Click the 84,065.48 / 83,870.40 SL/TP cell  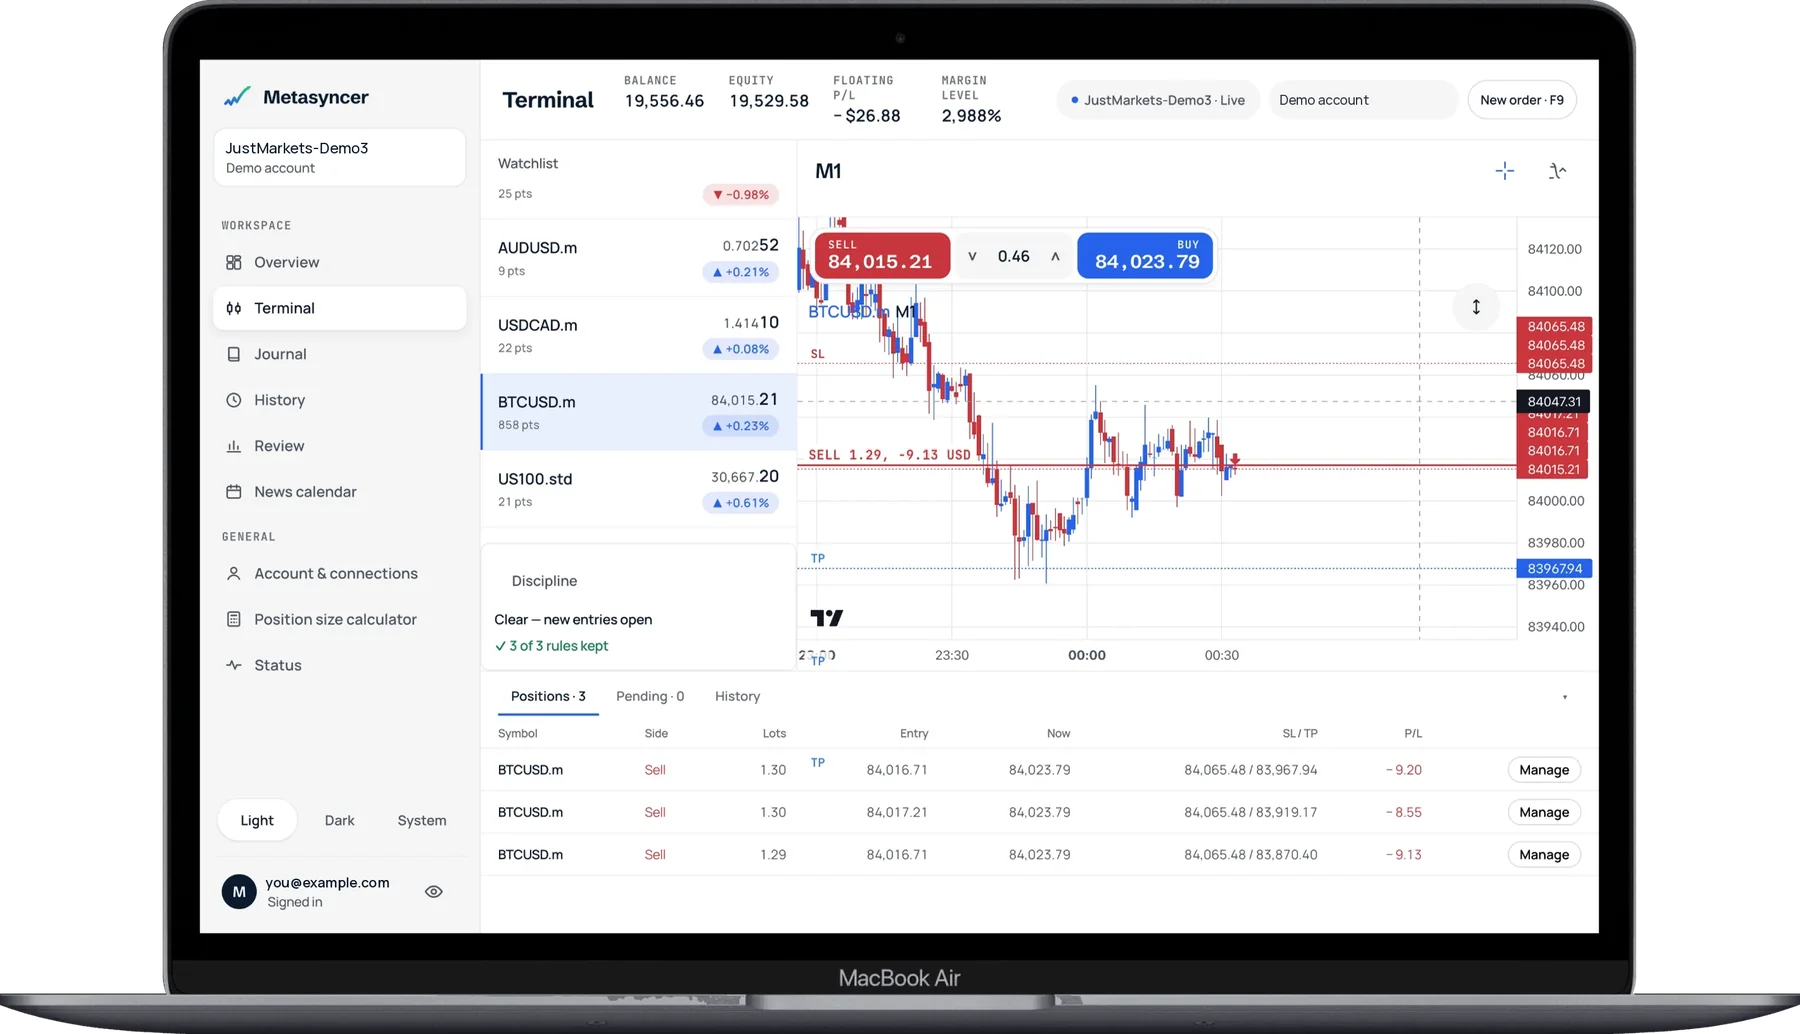coord(1250,855)
